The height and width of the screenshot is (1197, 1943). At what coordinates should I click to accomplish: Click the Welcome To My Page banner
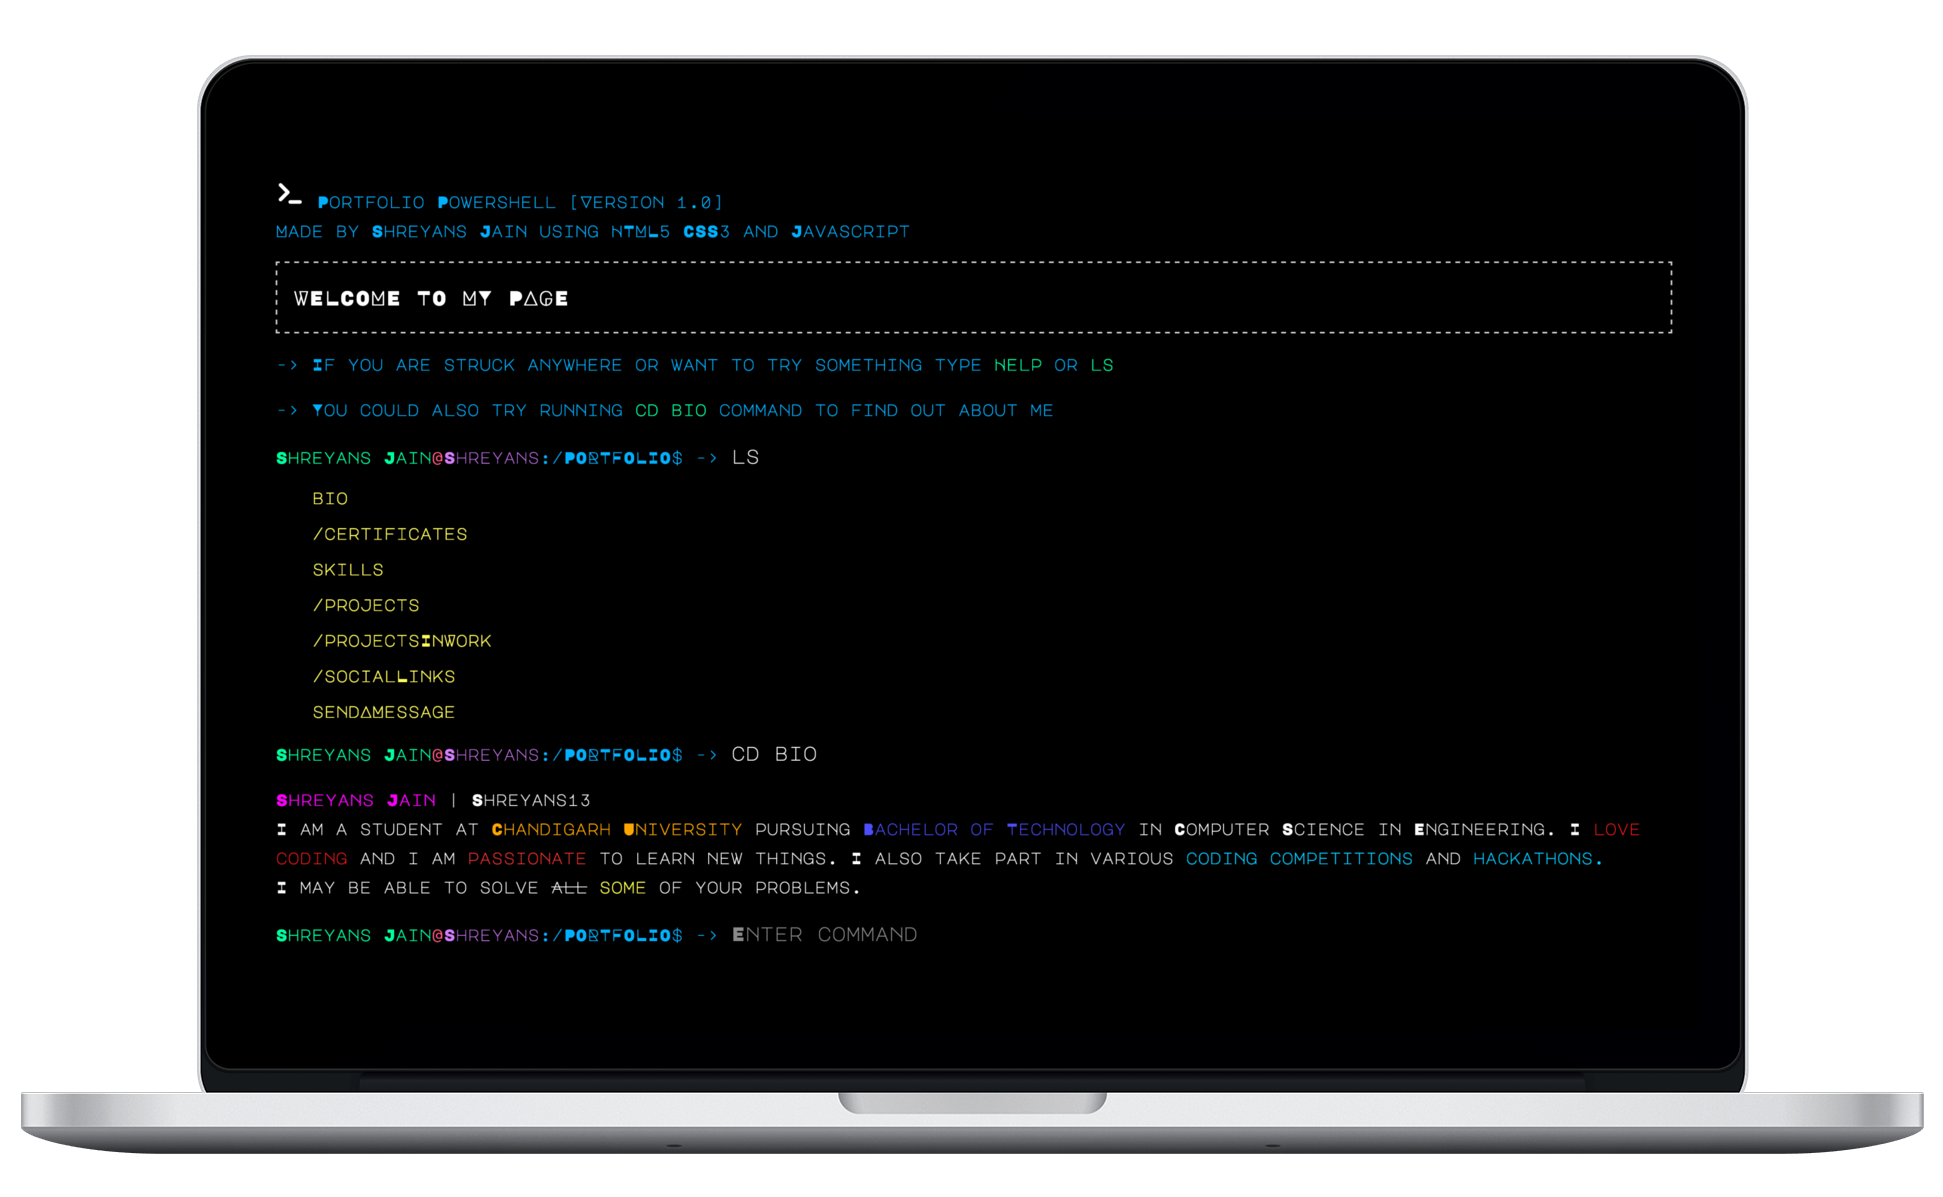[x=431, y=299]
